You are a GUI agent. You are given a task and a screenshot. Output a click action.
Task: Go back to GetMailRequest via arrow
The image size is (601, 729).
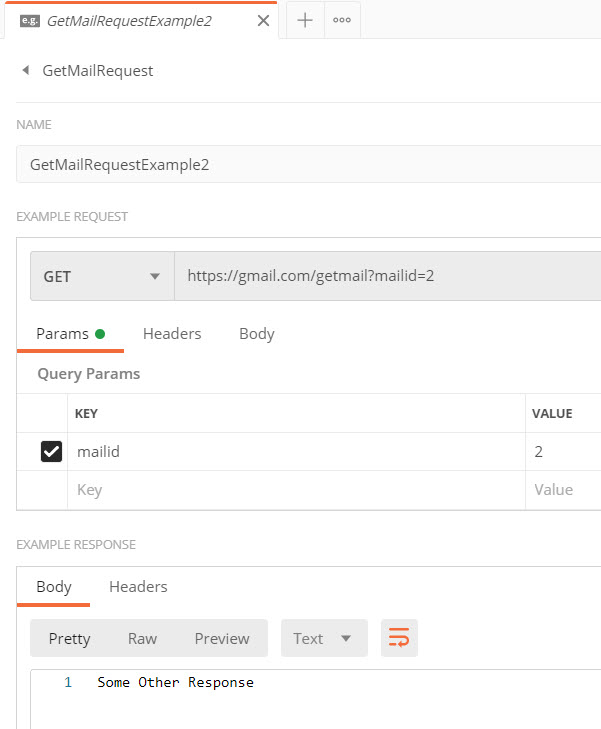pyautogui.click(x=25, y=71)
